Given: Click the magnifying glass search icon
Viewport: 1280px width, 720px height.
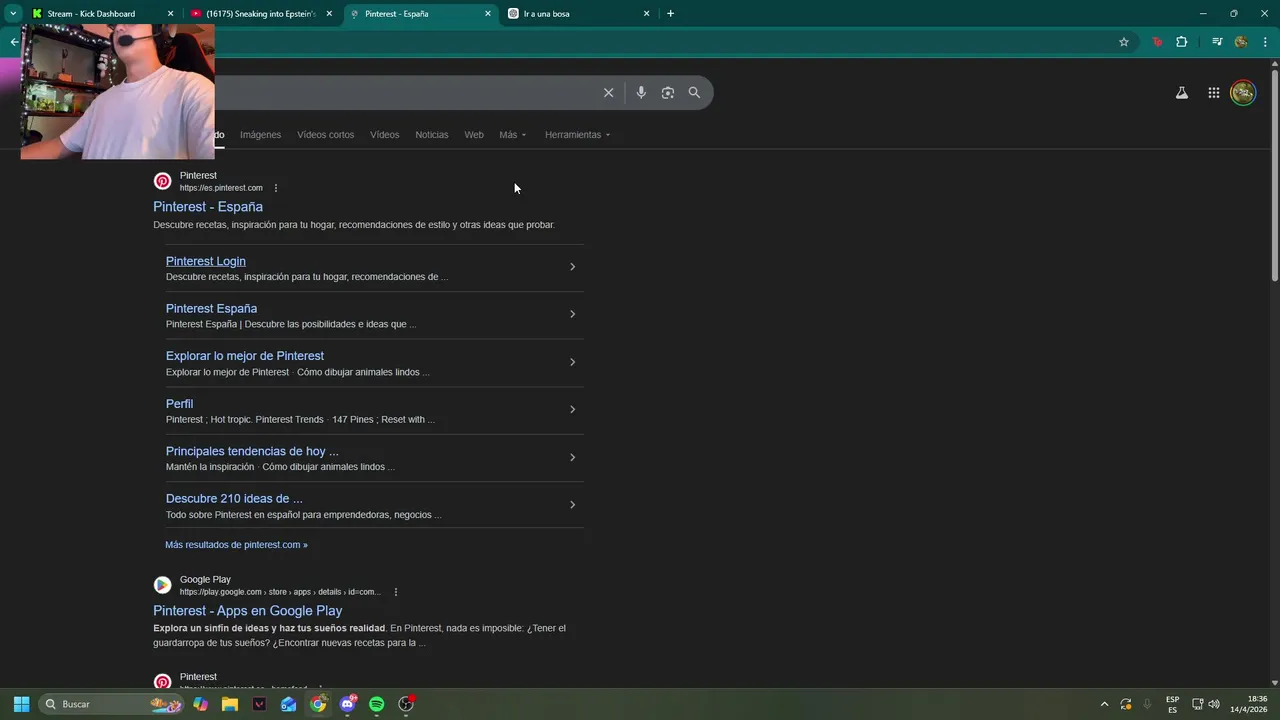Looking at the screenshot, I should coord(694,93).
